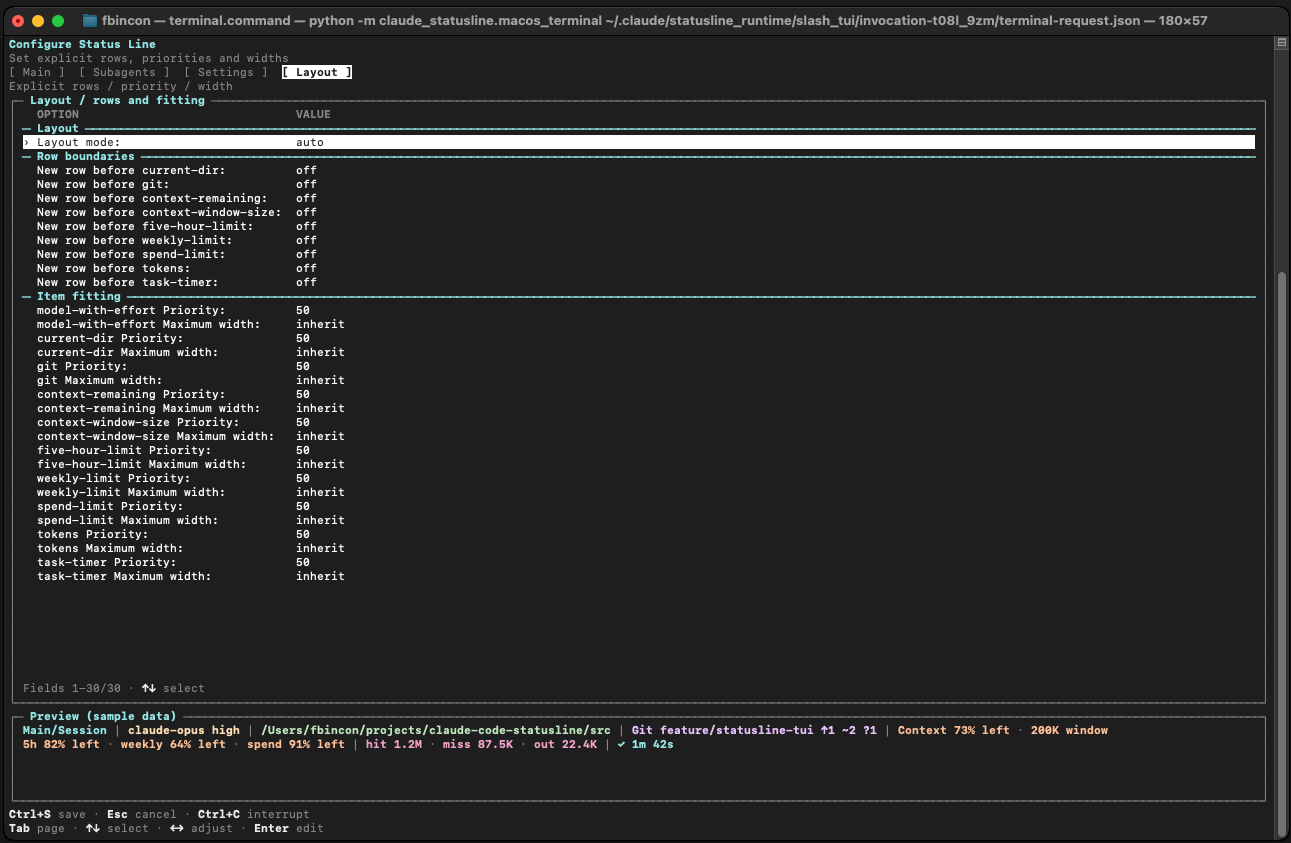Click 'spend 91% left' in preview
This screenshot has height=843, width=1291.
tap(296, 744)
